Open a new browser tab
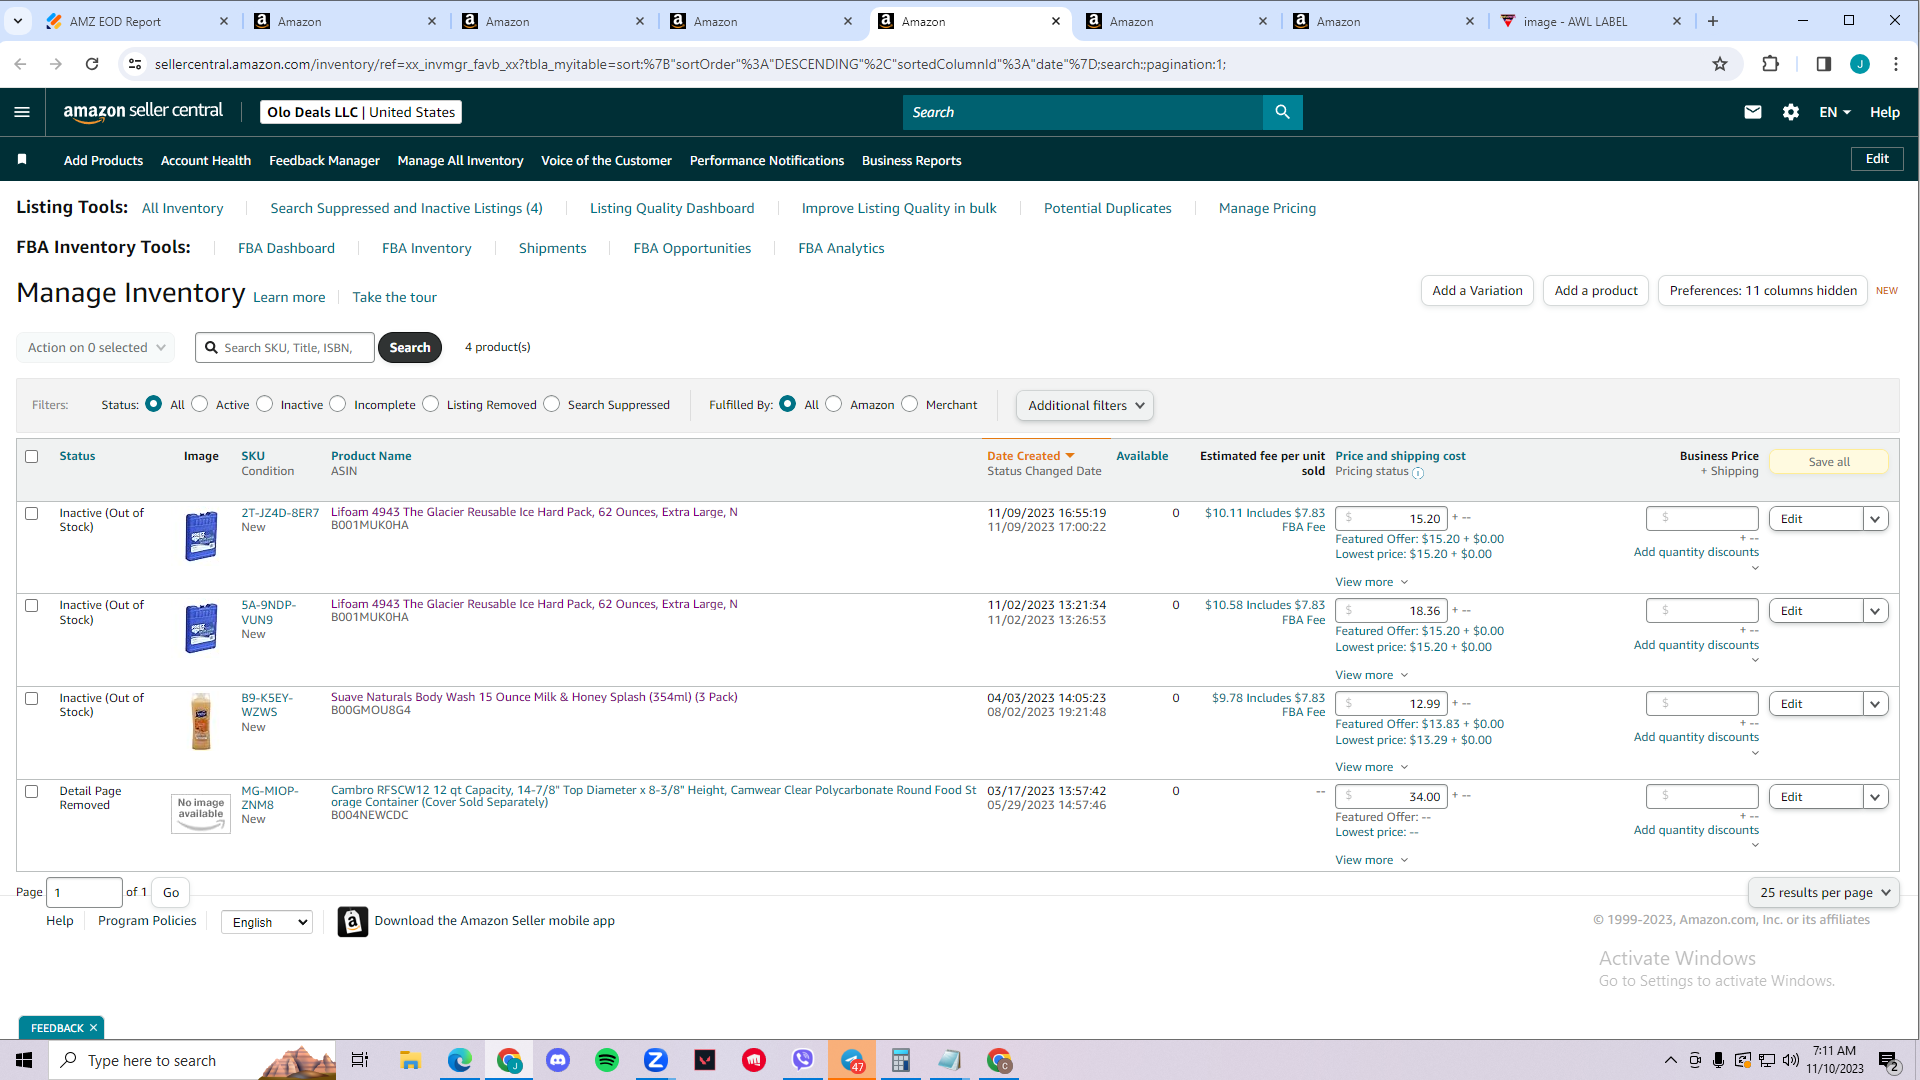 [1713, 21]
